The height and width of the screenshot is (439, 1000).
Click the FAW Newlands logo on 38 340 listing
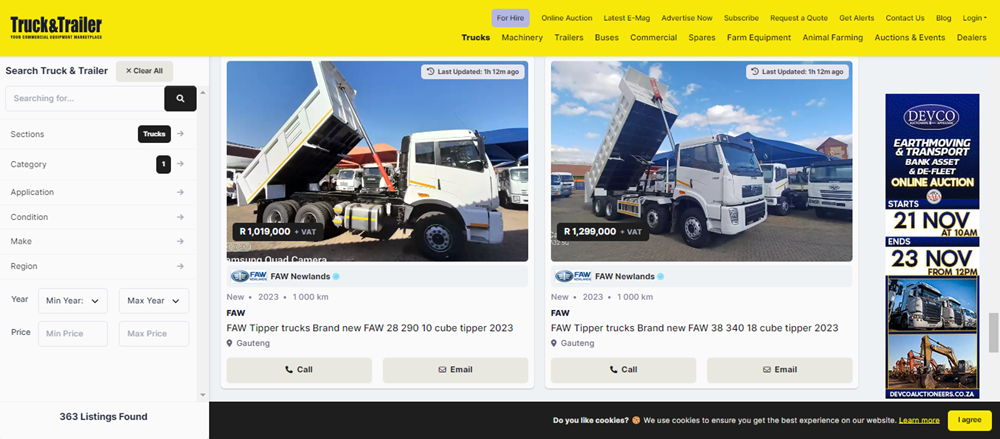(573, 276)
